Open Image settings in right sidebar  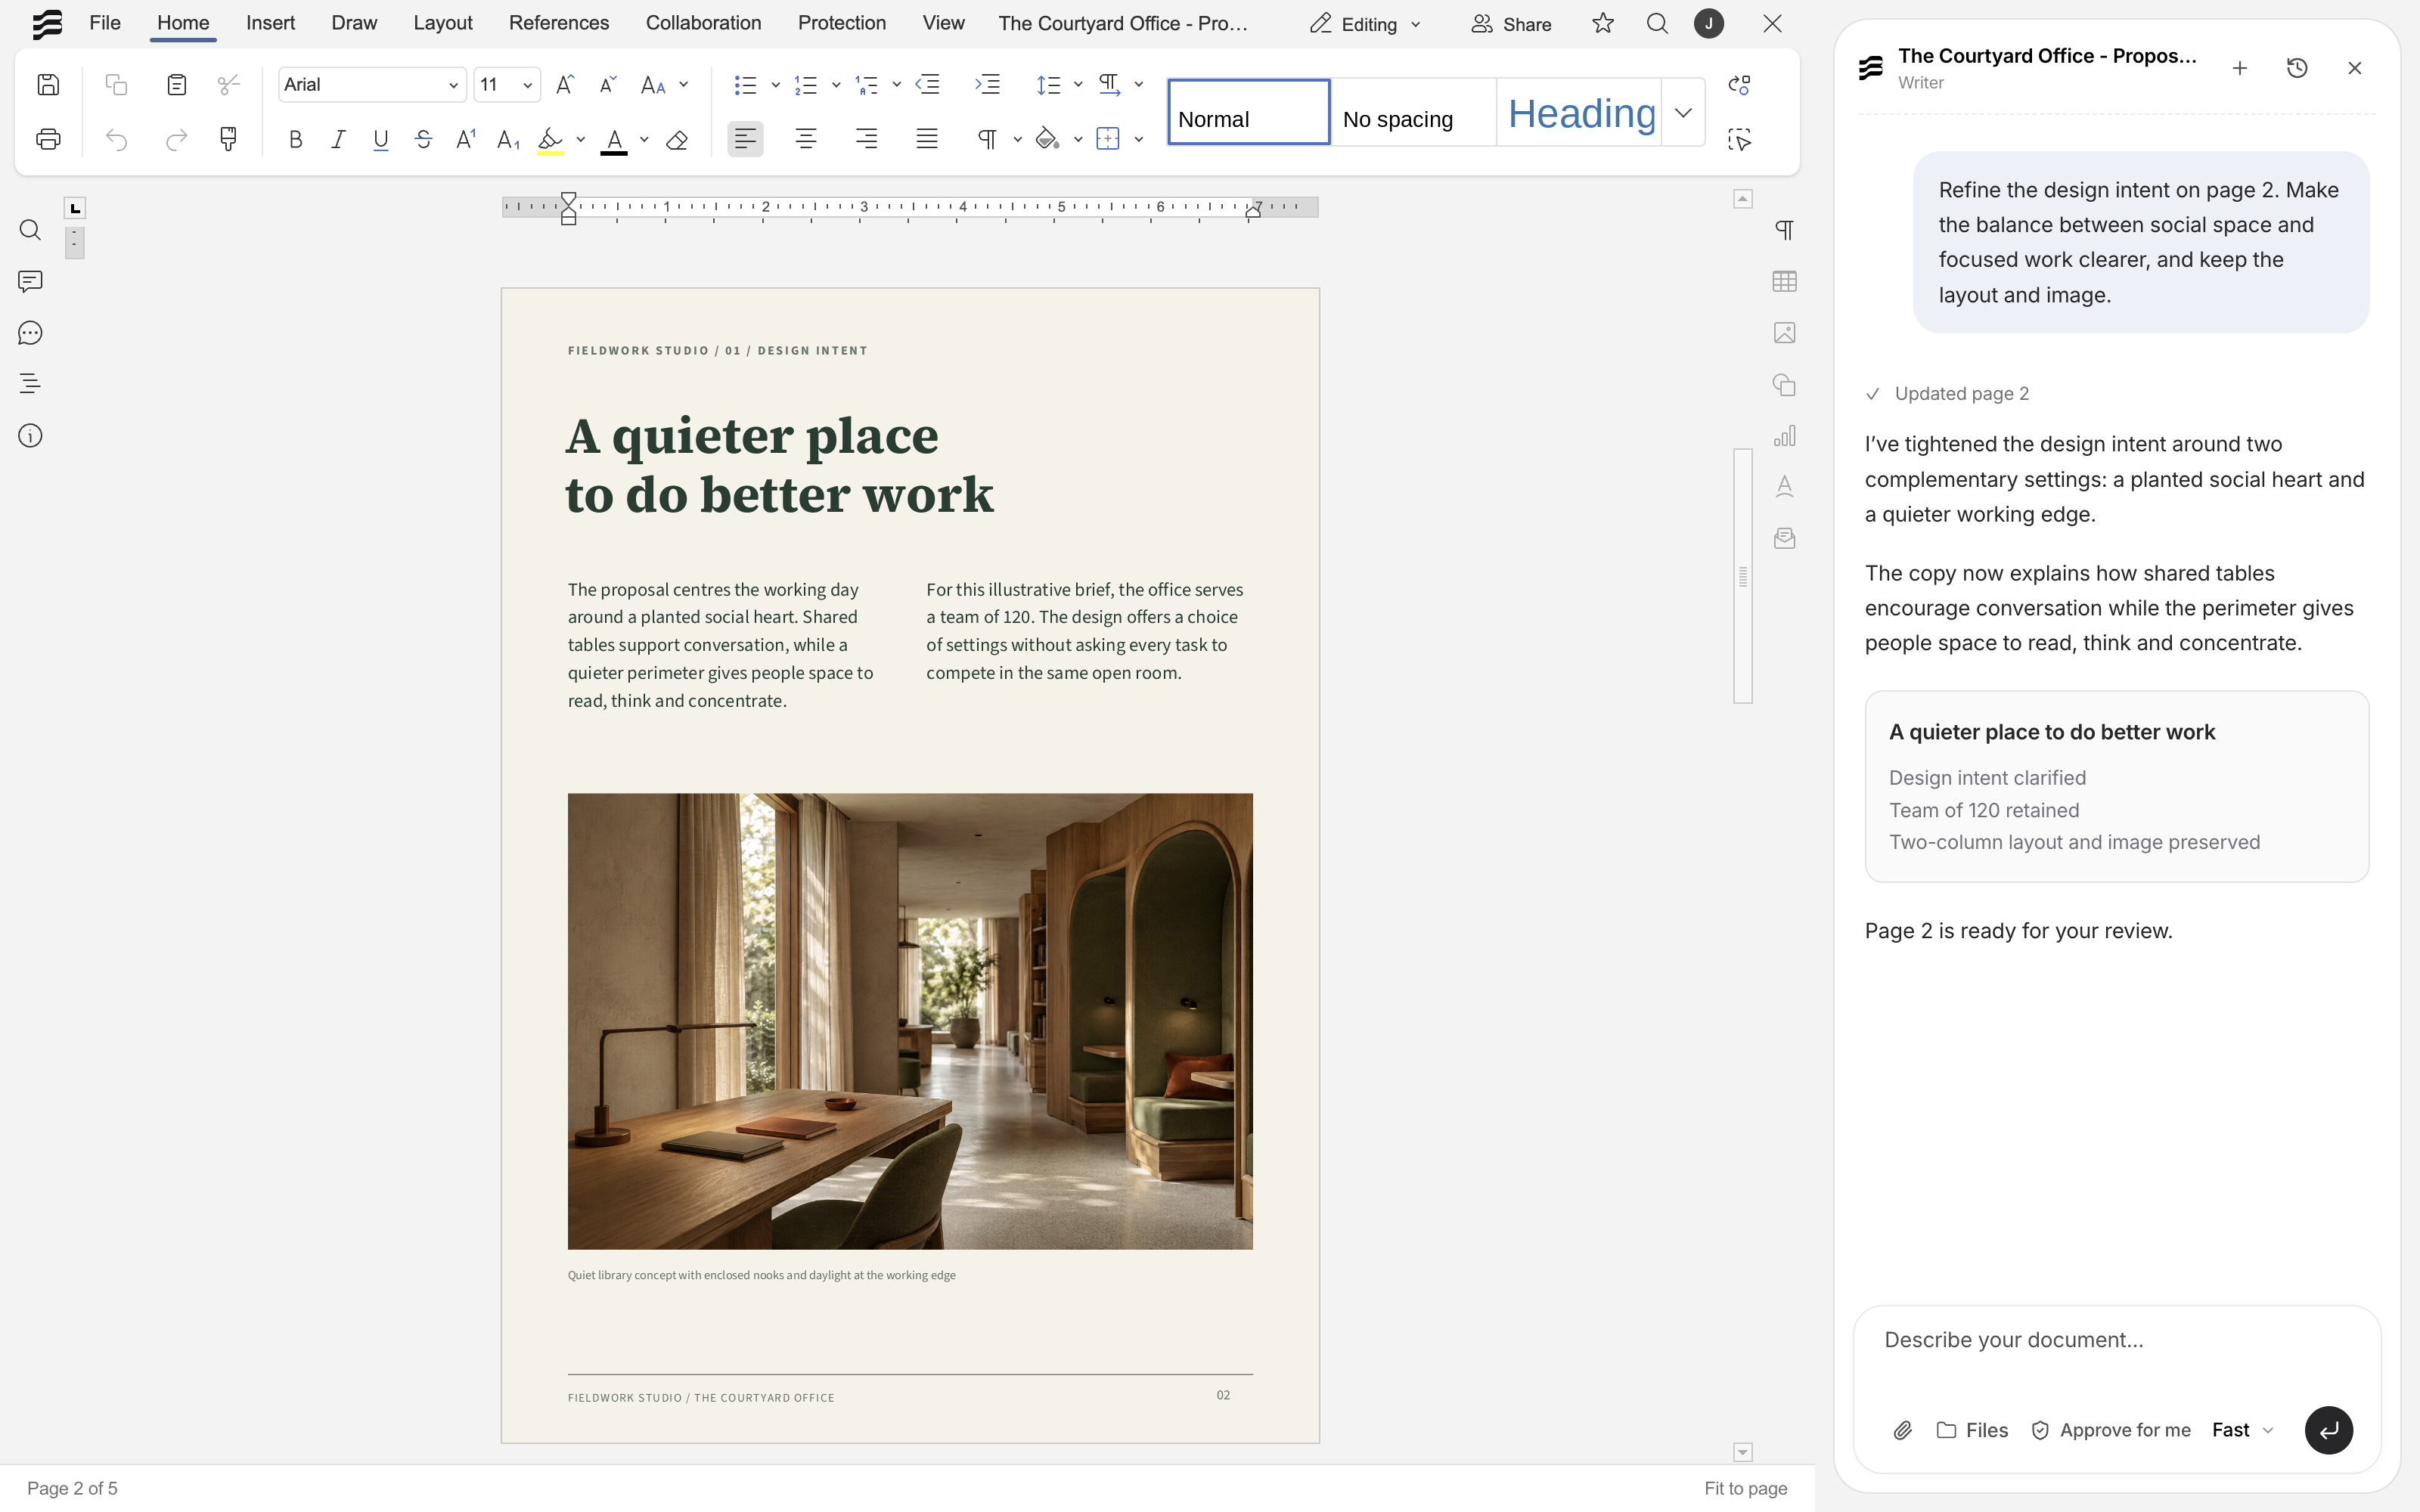pyautogui.click(x=1784, y=333)
